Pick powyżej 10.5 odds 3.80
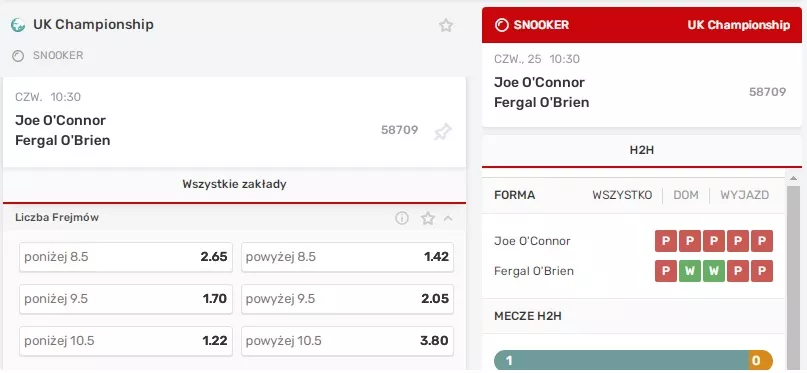This screenshot has height=373, width=807. click(x=347, y=341)
